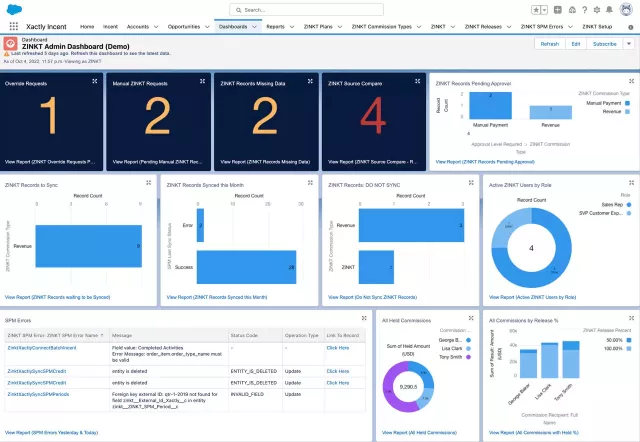Open the Accounts tab
This screenshot has width=640, height=442.
coord(138,27)
